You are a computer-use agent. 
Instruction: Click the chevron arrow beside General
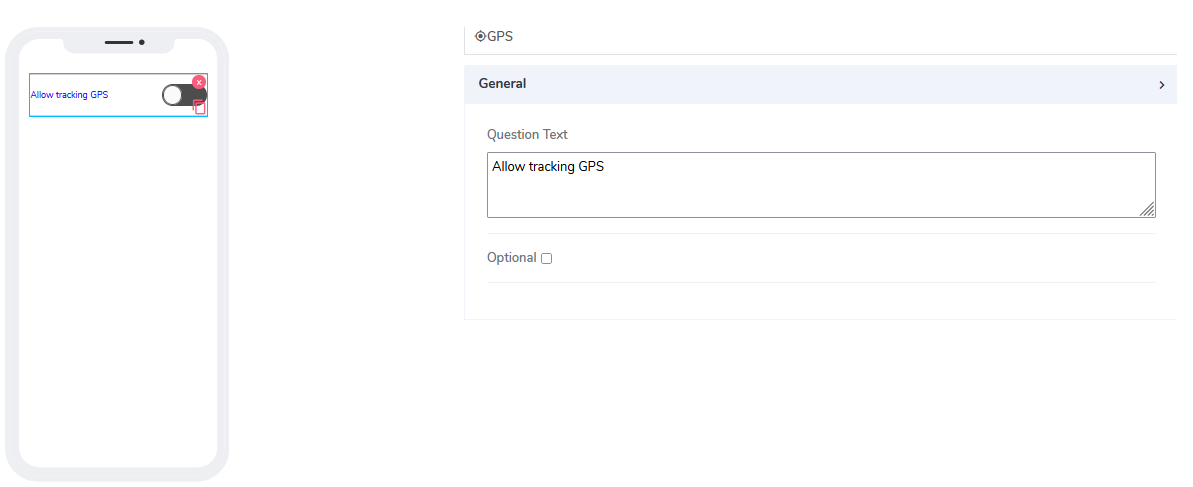pos(1161,85)
